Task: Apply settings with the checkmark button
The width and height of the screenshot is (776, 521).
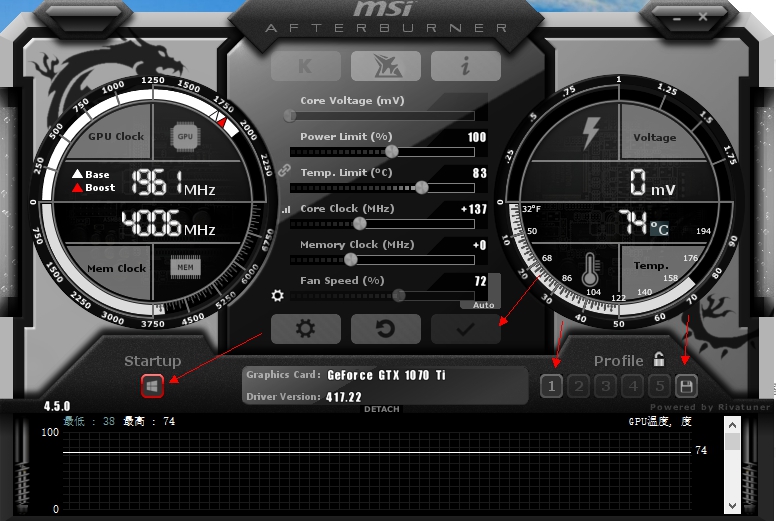Action: tap(466, 329)
